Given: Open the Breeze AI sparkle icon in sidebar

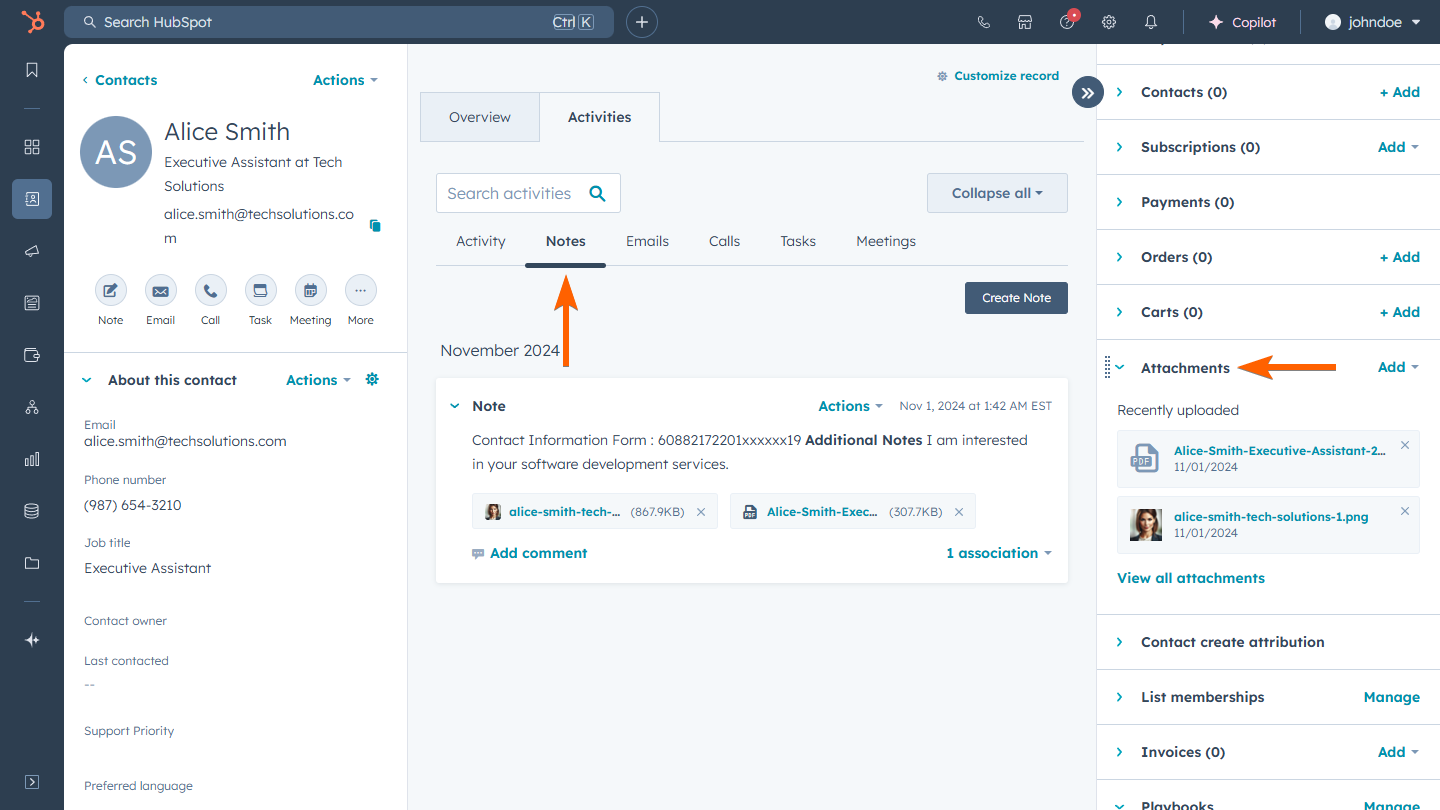Looking at the screenshot, I should pos(32,640).
